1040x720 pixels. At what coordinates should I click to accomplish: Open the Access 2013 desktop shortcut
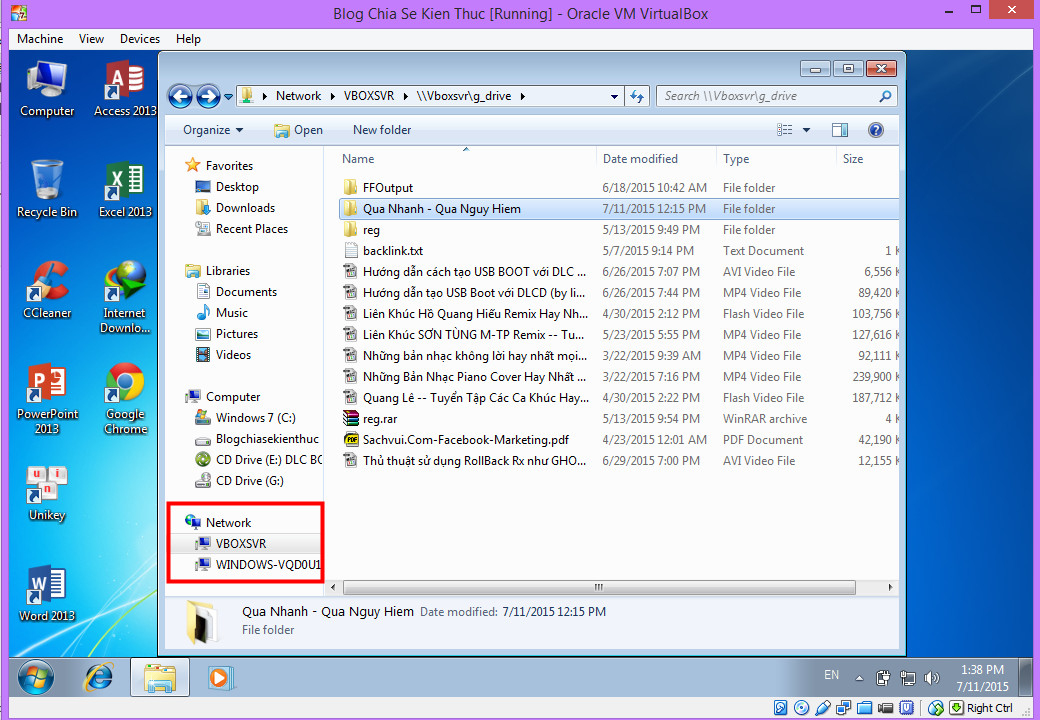[125, 89]
